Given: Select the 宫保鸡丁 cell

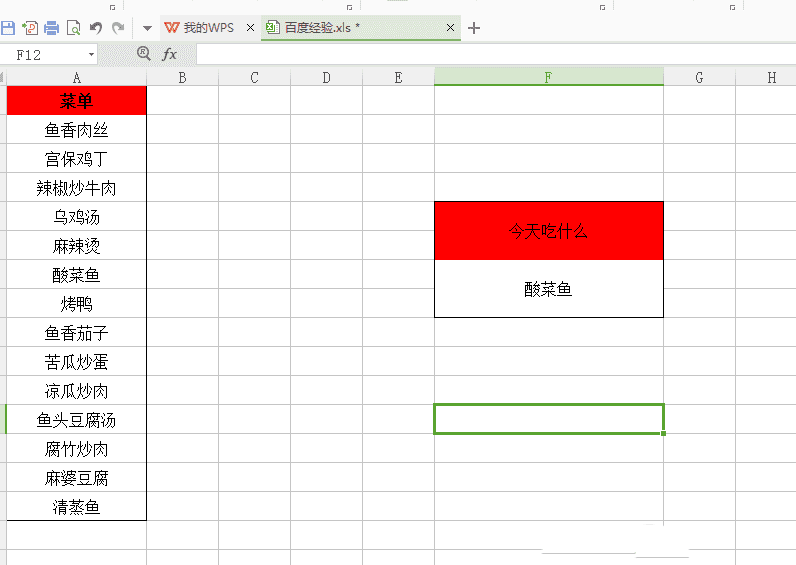Looking at the screenshot, I should [76, 159].
